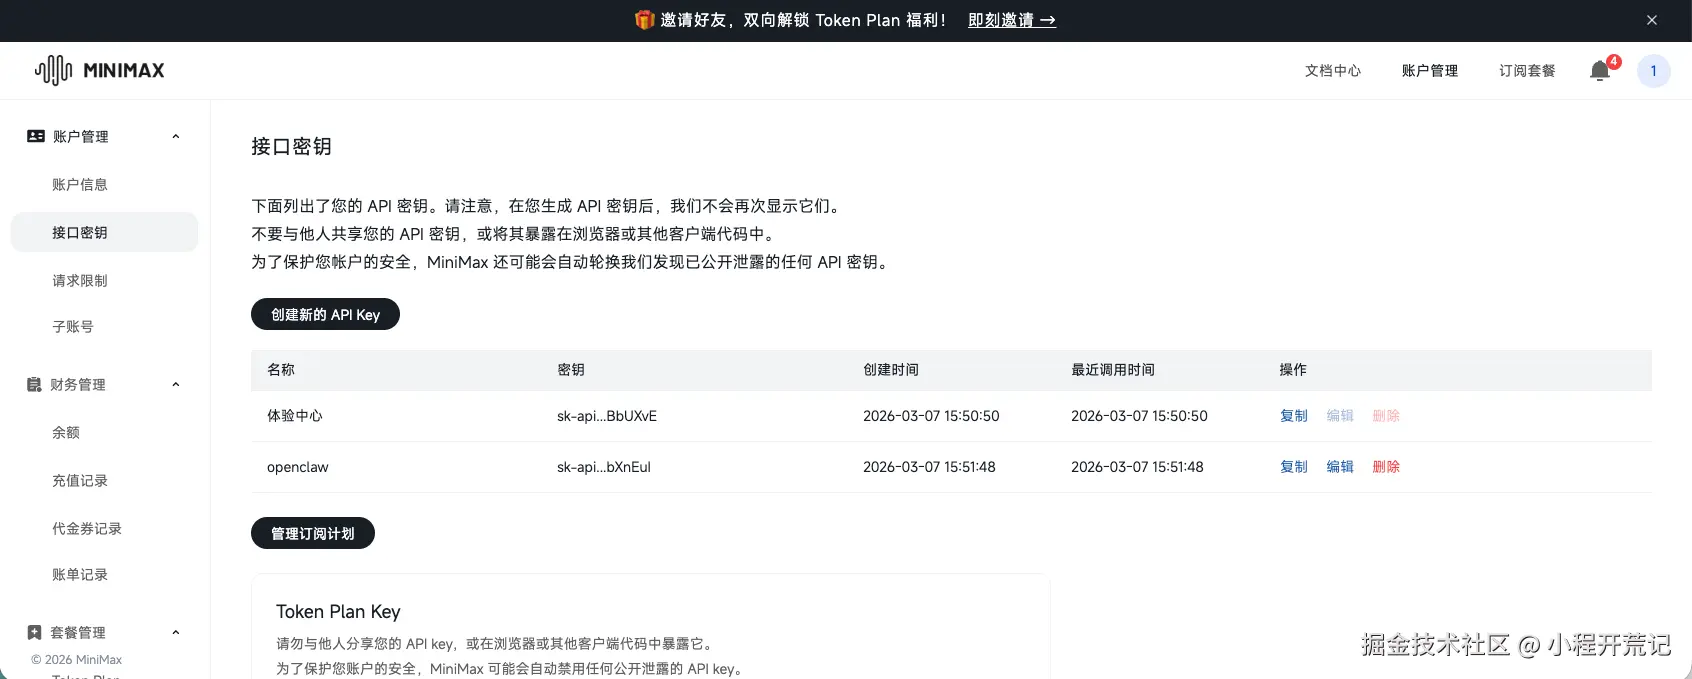This screenshot has width=1692, height=679.
Task: Collapse the 套餐管理 sidebar section
Action: [x=176, y=632]
